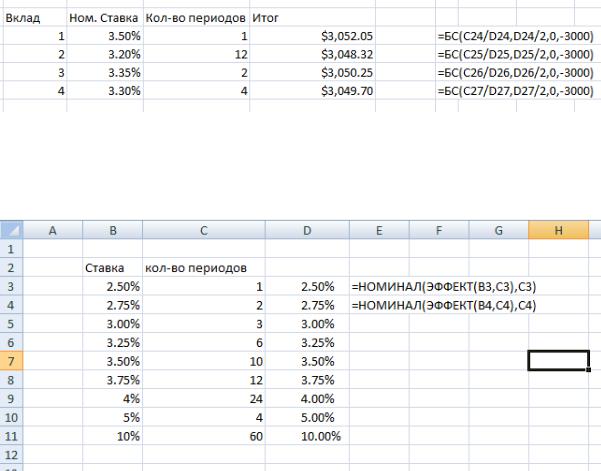Viewport: 601px width, 471px height.
Task: Click the 3.20% nominal rate cell
Action: point(105,54)
